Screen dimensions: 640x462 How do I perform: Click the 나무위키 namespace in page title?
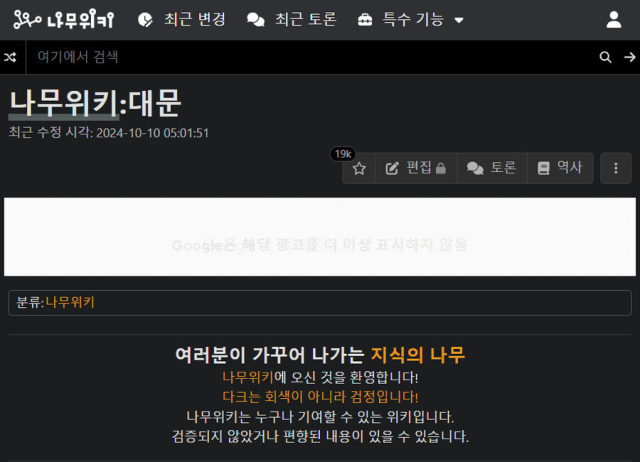click(64, 104)
